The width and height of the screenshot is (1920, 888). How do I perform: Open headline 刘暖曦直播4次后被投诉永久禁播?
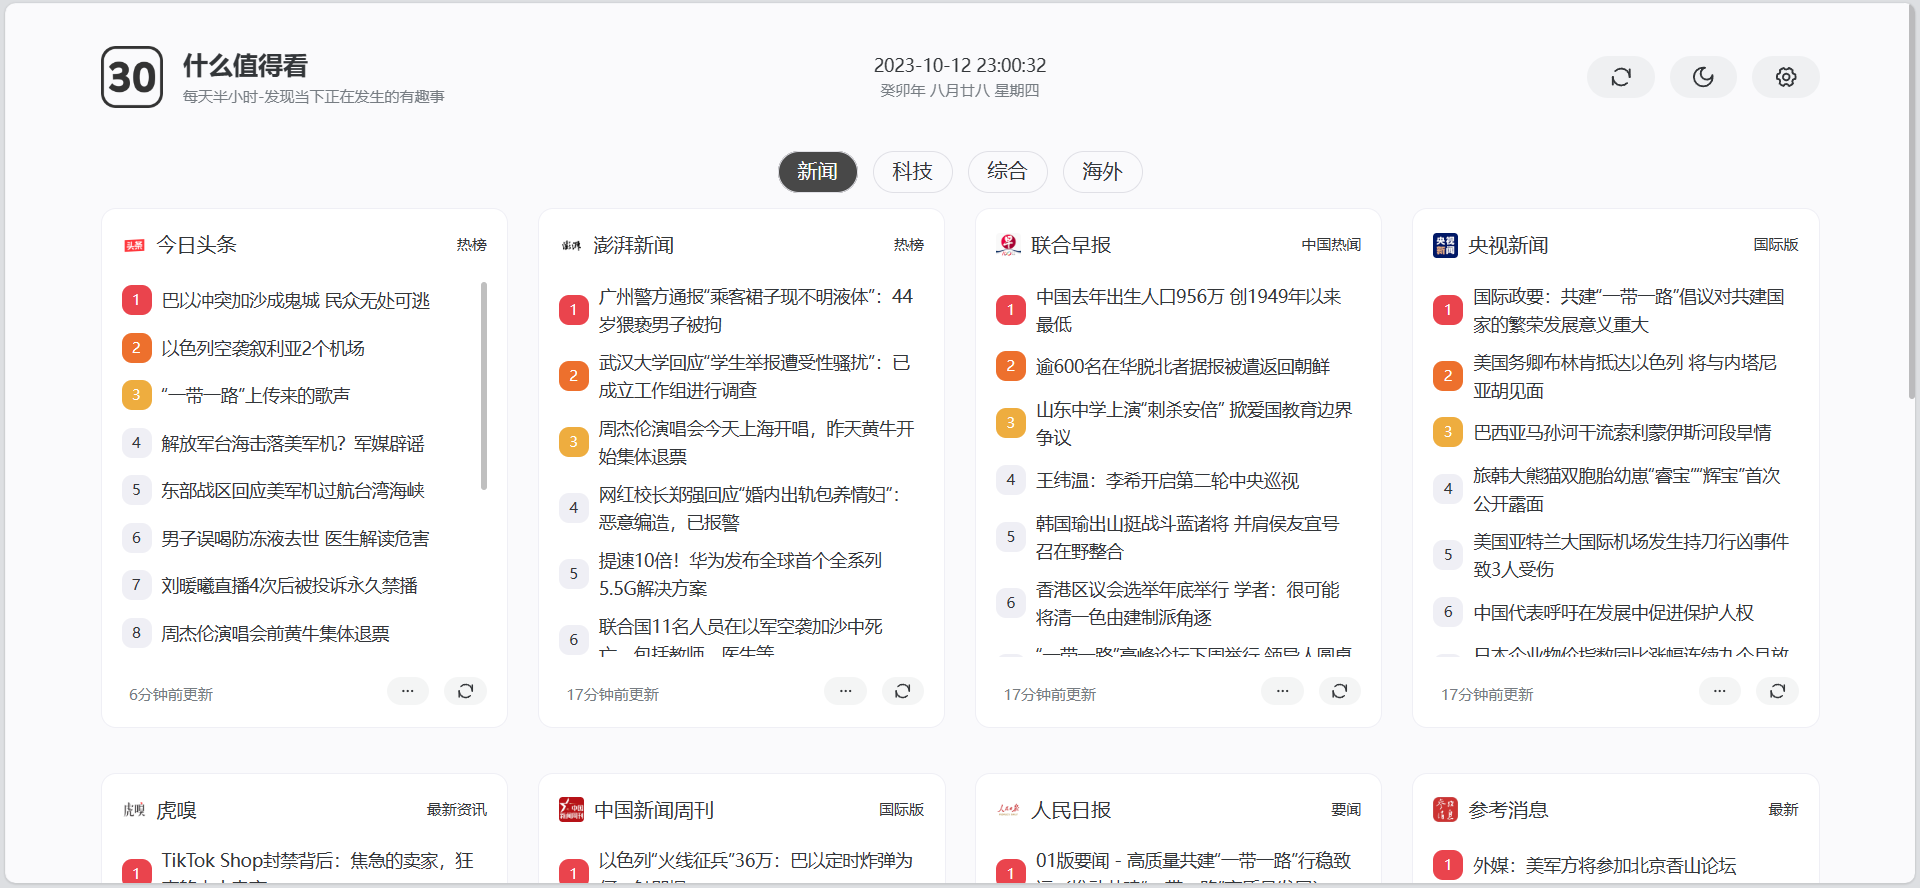click(289, 585)
